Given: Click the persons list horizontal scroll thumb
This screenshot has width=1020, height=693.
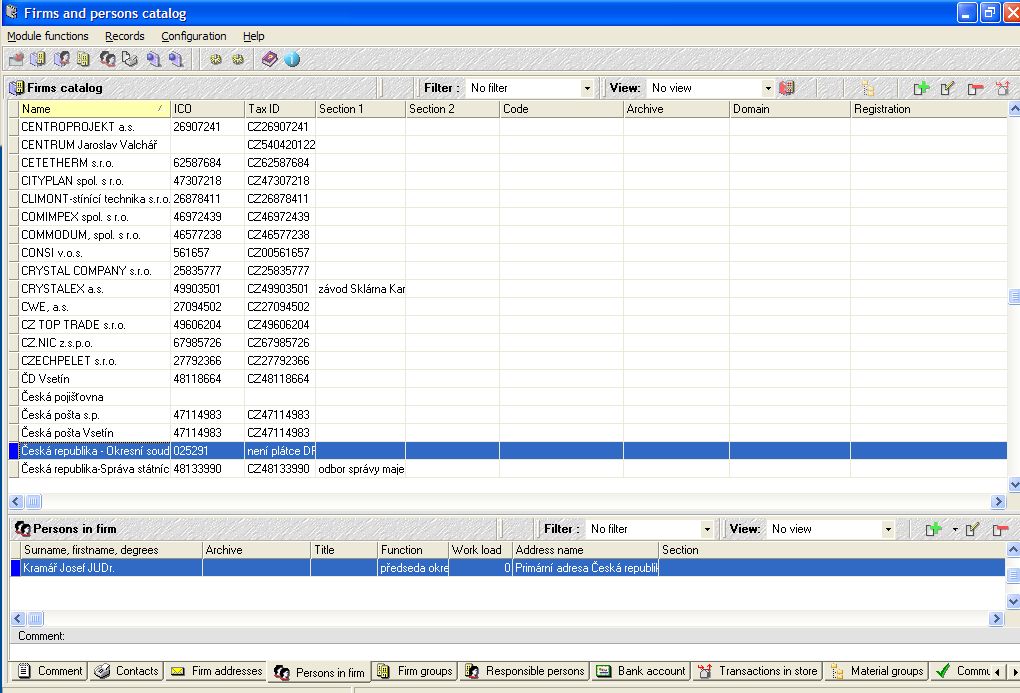Looking at the screenshot, I should pyautogui.click(x=36, y=619).
